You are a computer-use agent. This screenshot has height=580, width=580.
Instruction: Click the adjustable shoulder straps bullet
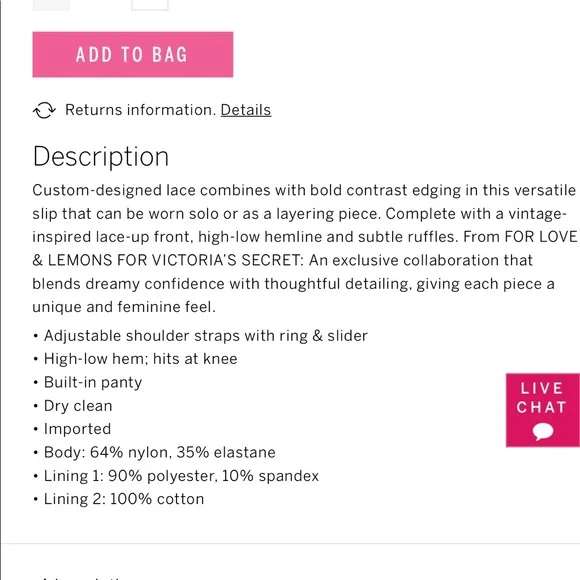click(x=206, y=336)
